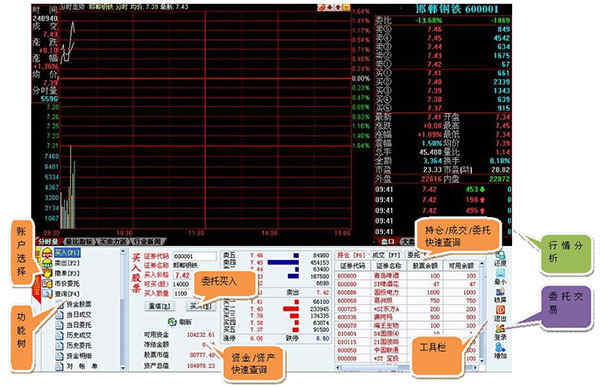The height and width of the screenshot is (387, 600).
Task: Select the 买入[F1] buy icon in tree
Action: [x=47, y=253]
